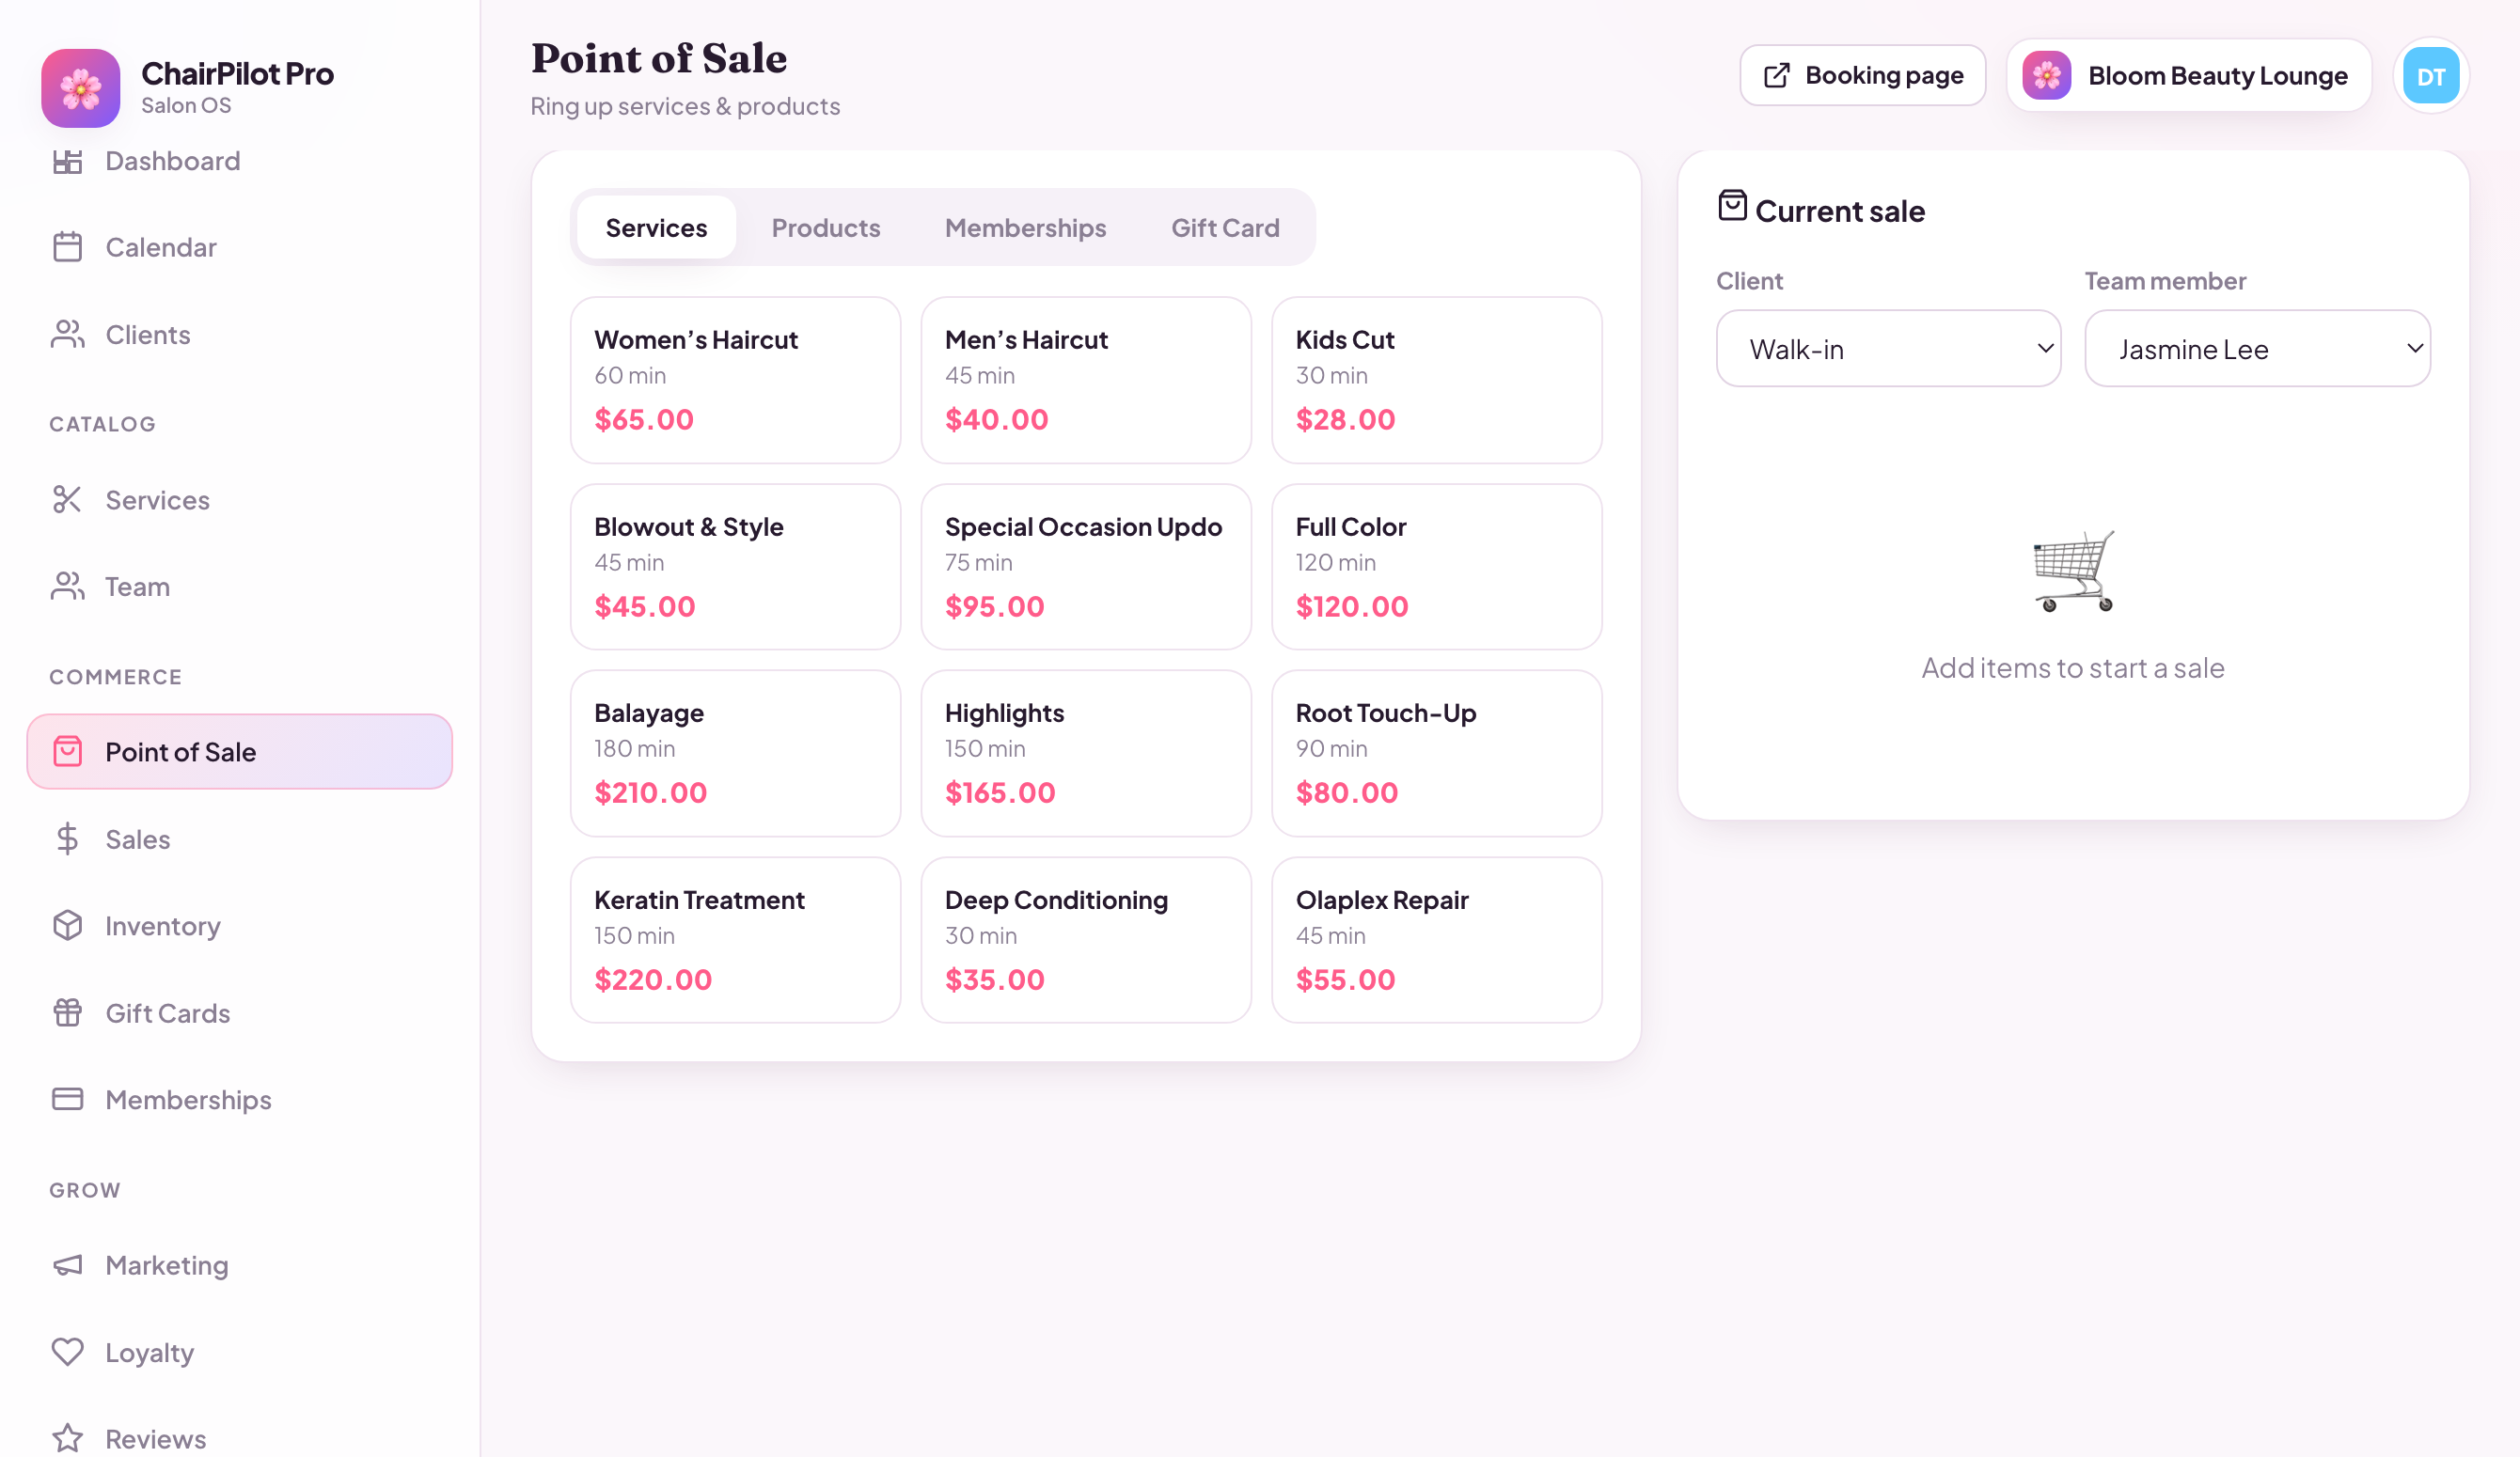This screenshot has height=1457, width=2520.
Task: Click the card icon for Memberships
Action: 67,1099
